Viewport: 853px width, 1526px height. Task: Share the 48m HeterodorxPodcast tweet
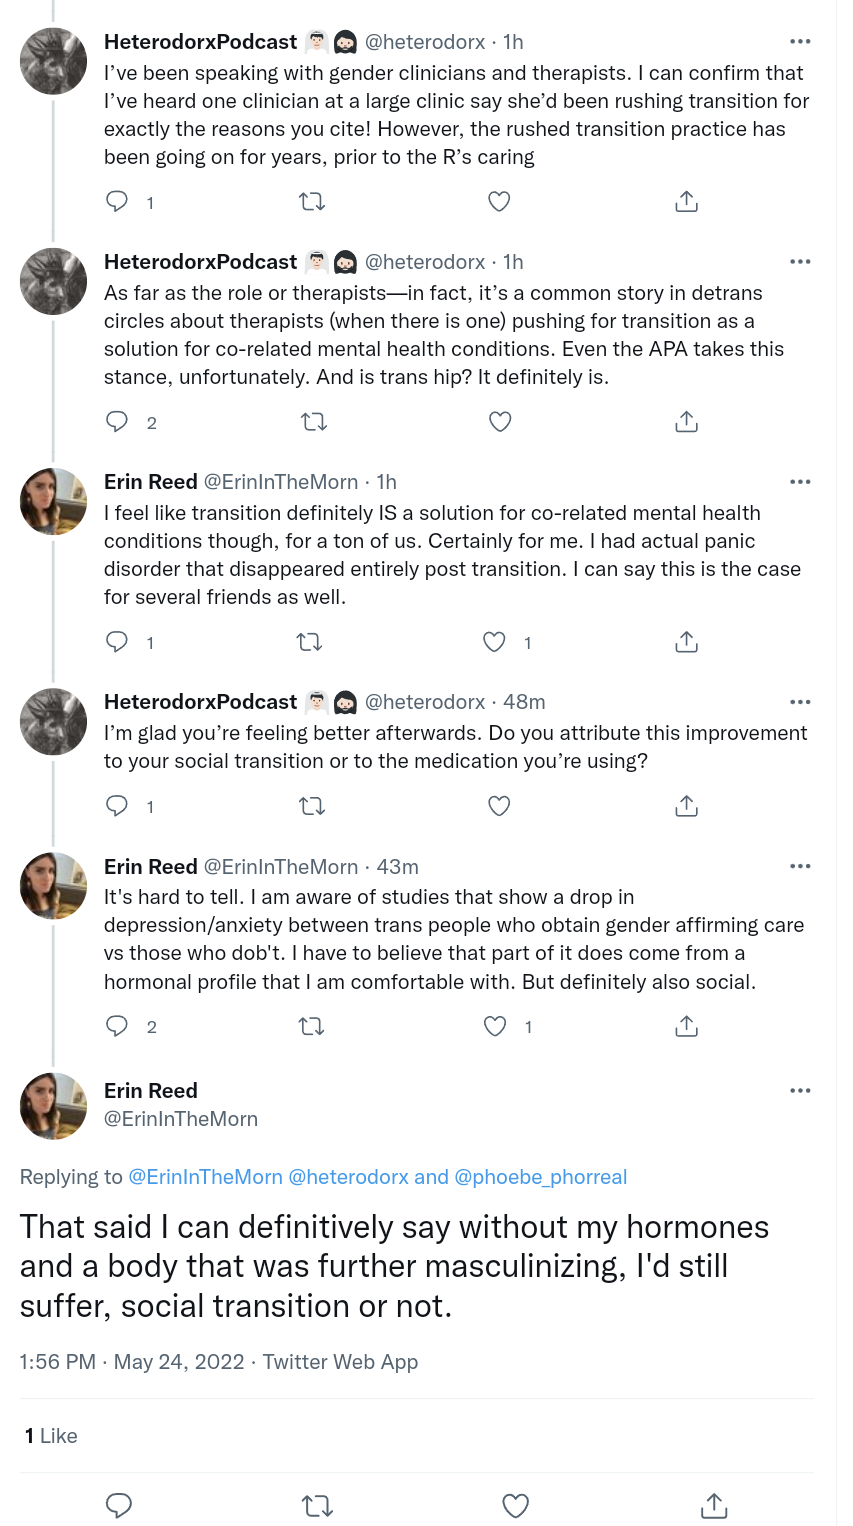pyautogui.click(x=686, y=806)
